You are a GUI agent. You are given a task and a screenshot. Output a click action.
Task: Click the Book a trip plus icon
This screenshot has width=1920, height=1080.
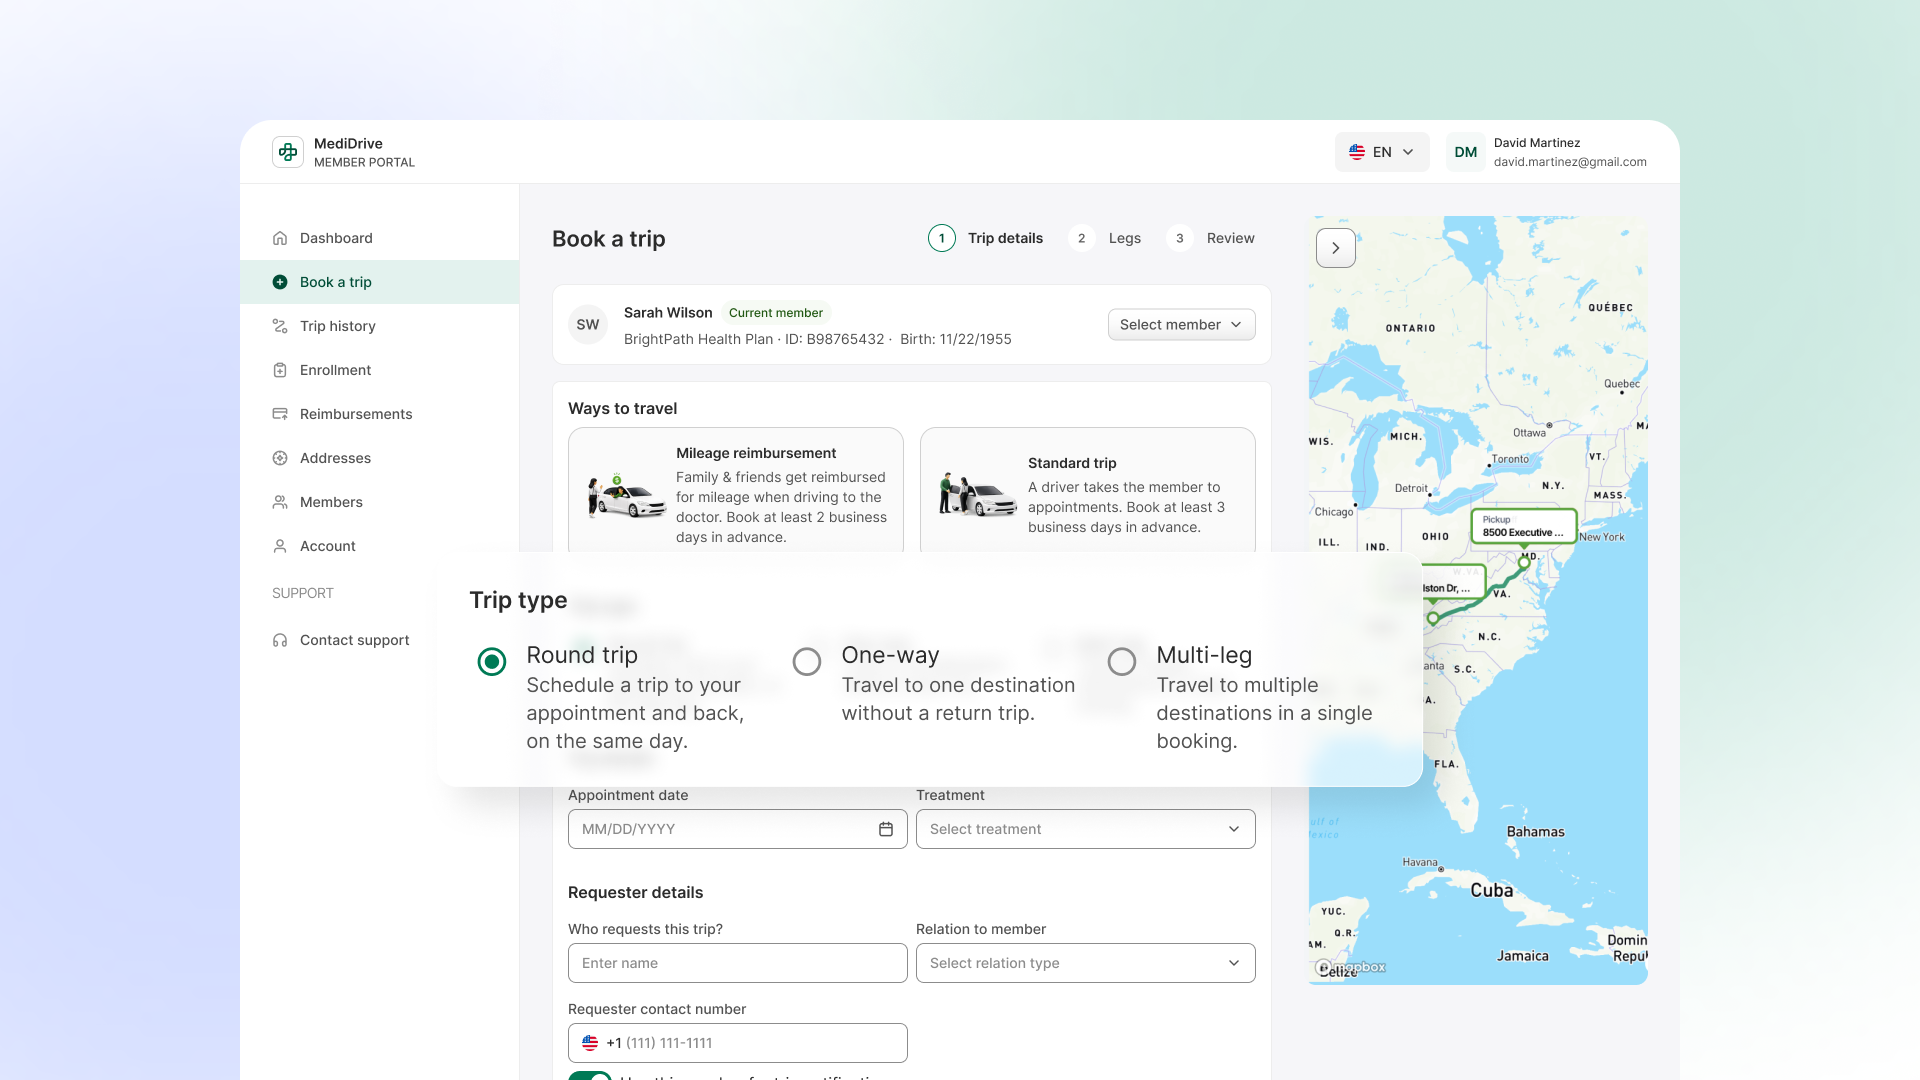280,282
